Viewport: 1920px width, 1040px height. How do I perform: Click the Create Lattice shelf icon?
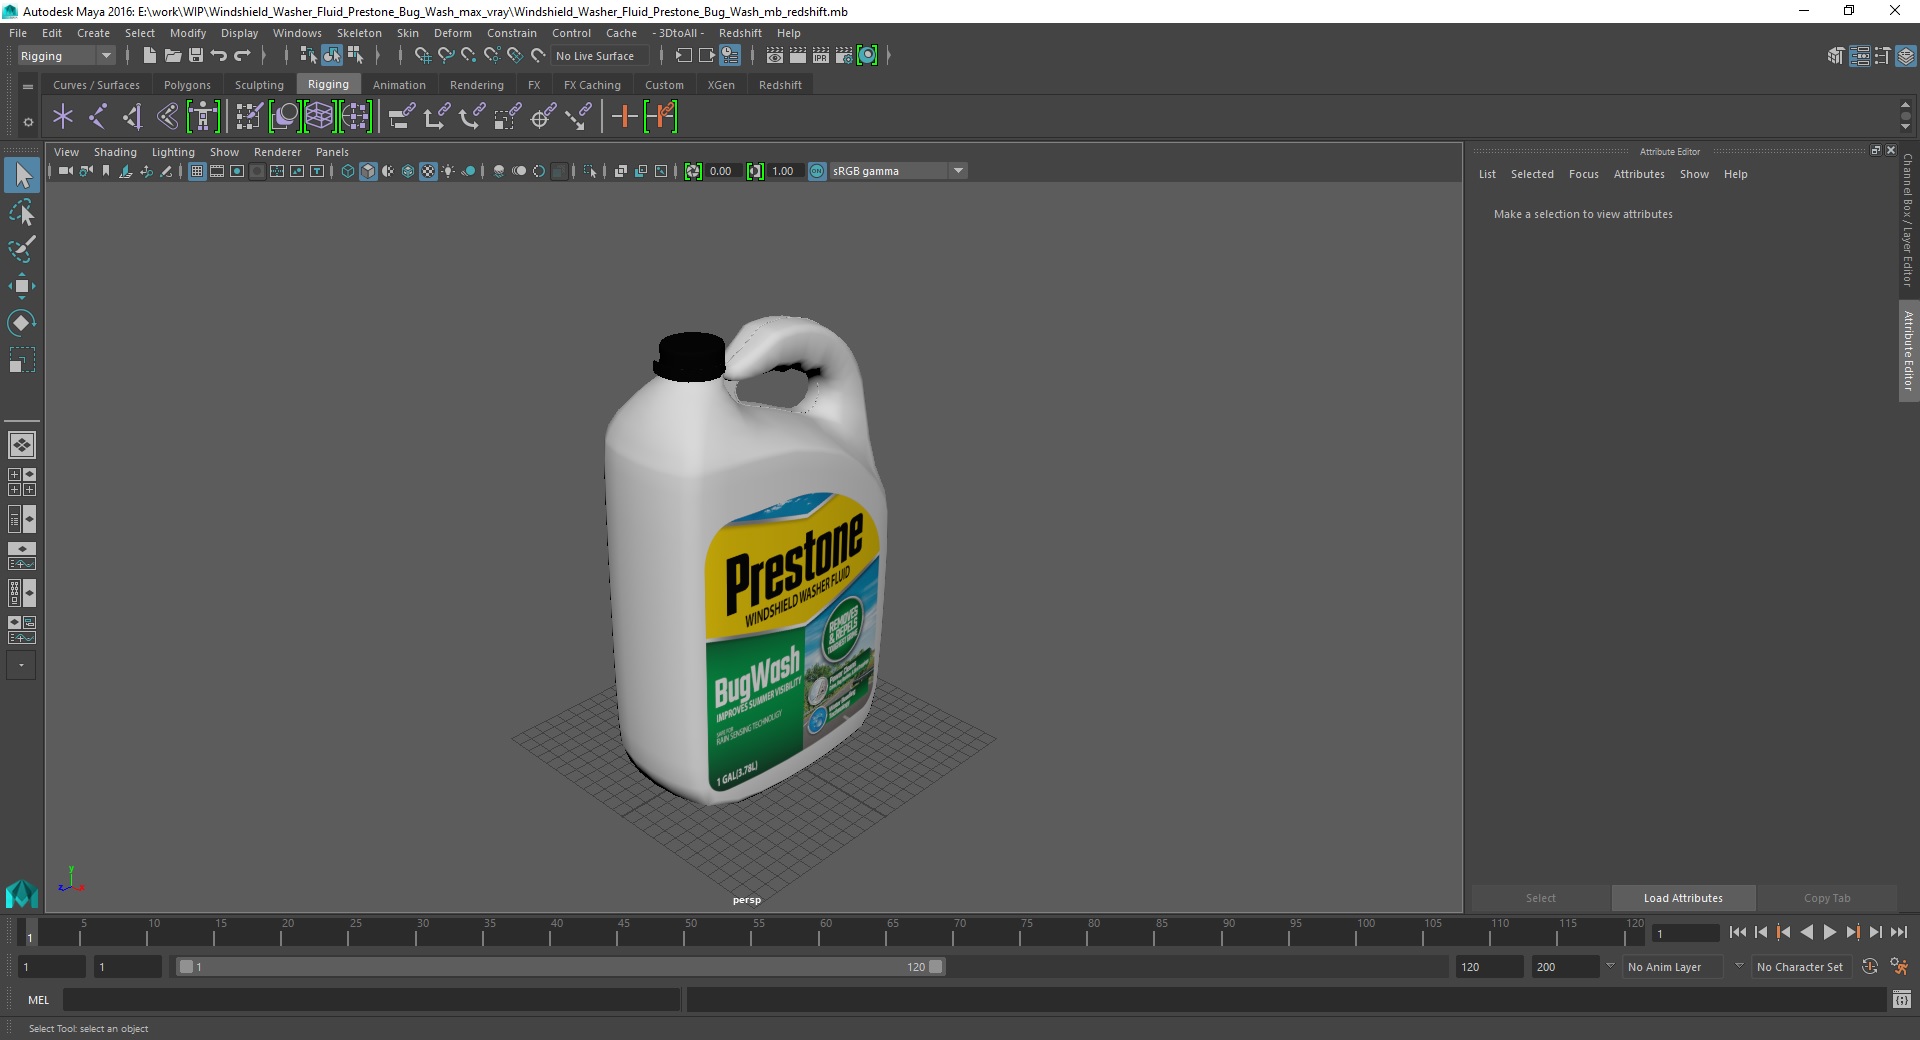coord(319,117)
